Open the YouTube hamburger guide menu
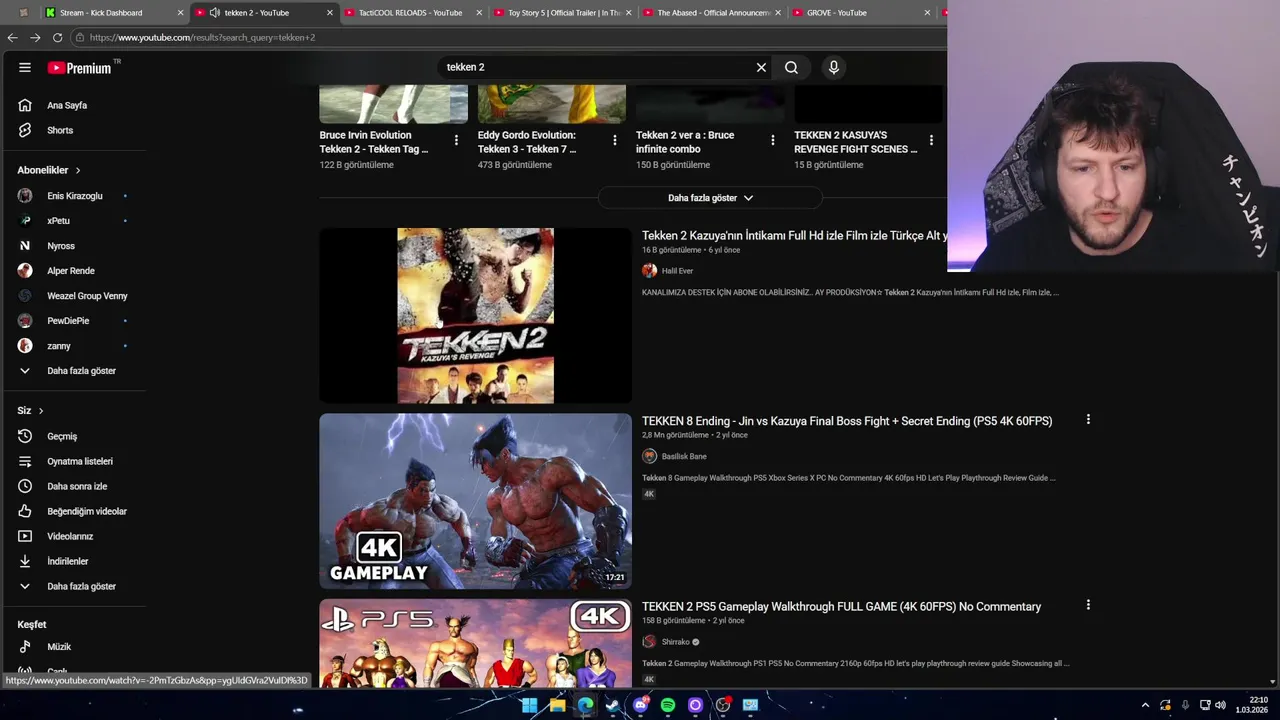The width and height of the screenshot is (1280, 720). coord(24,68)
